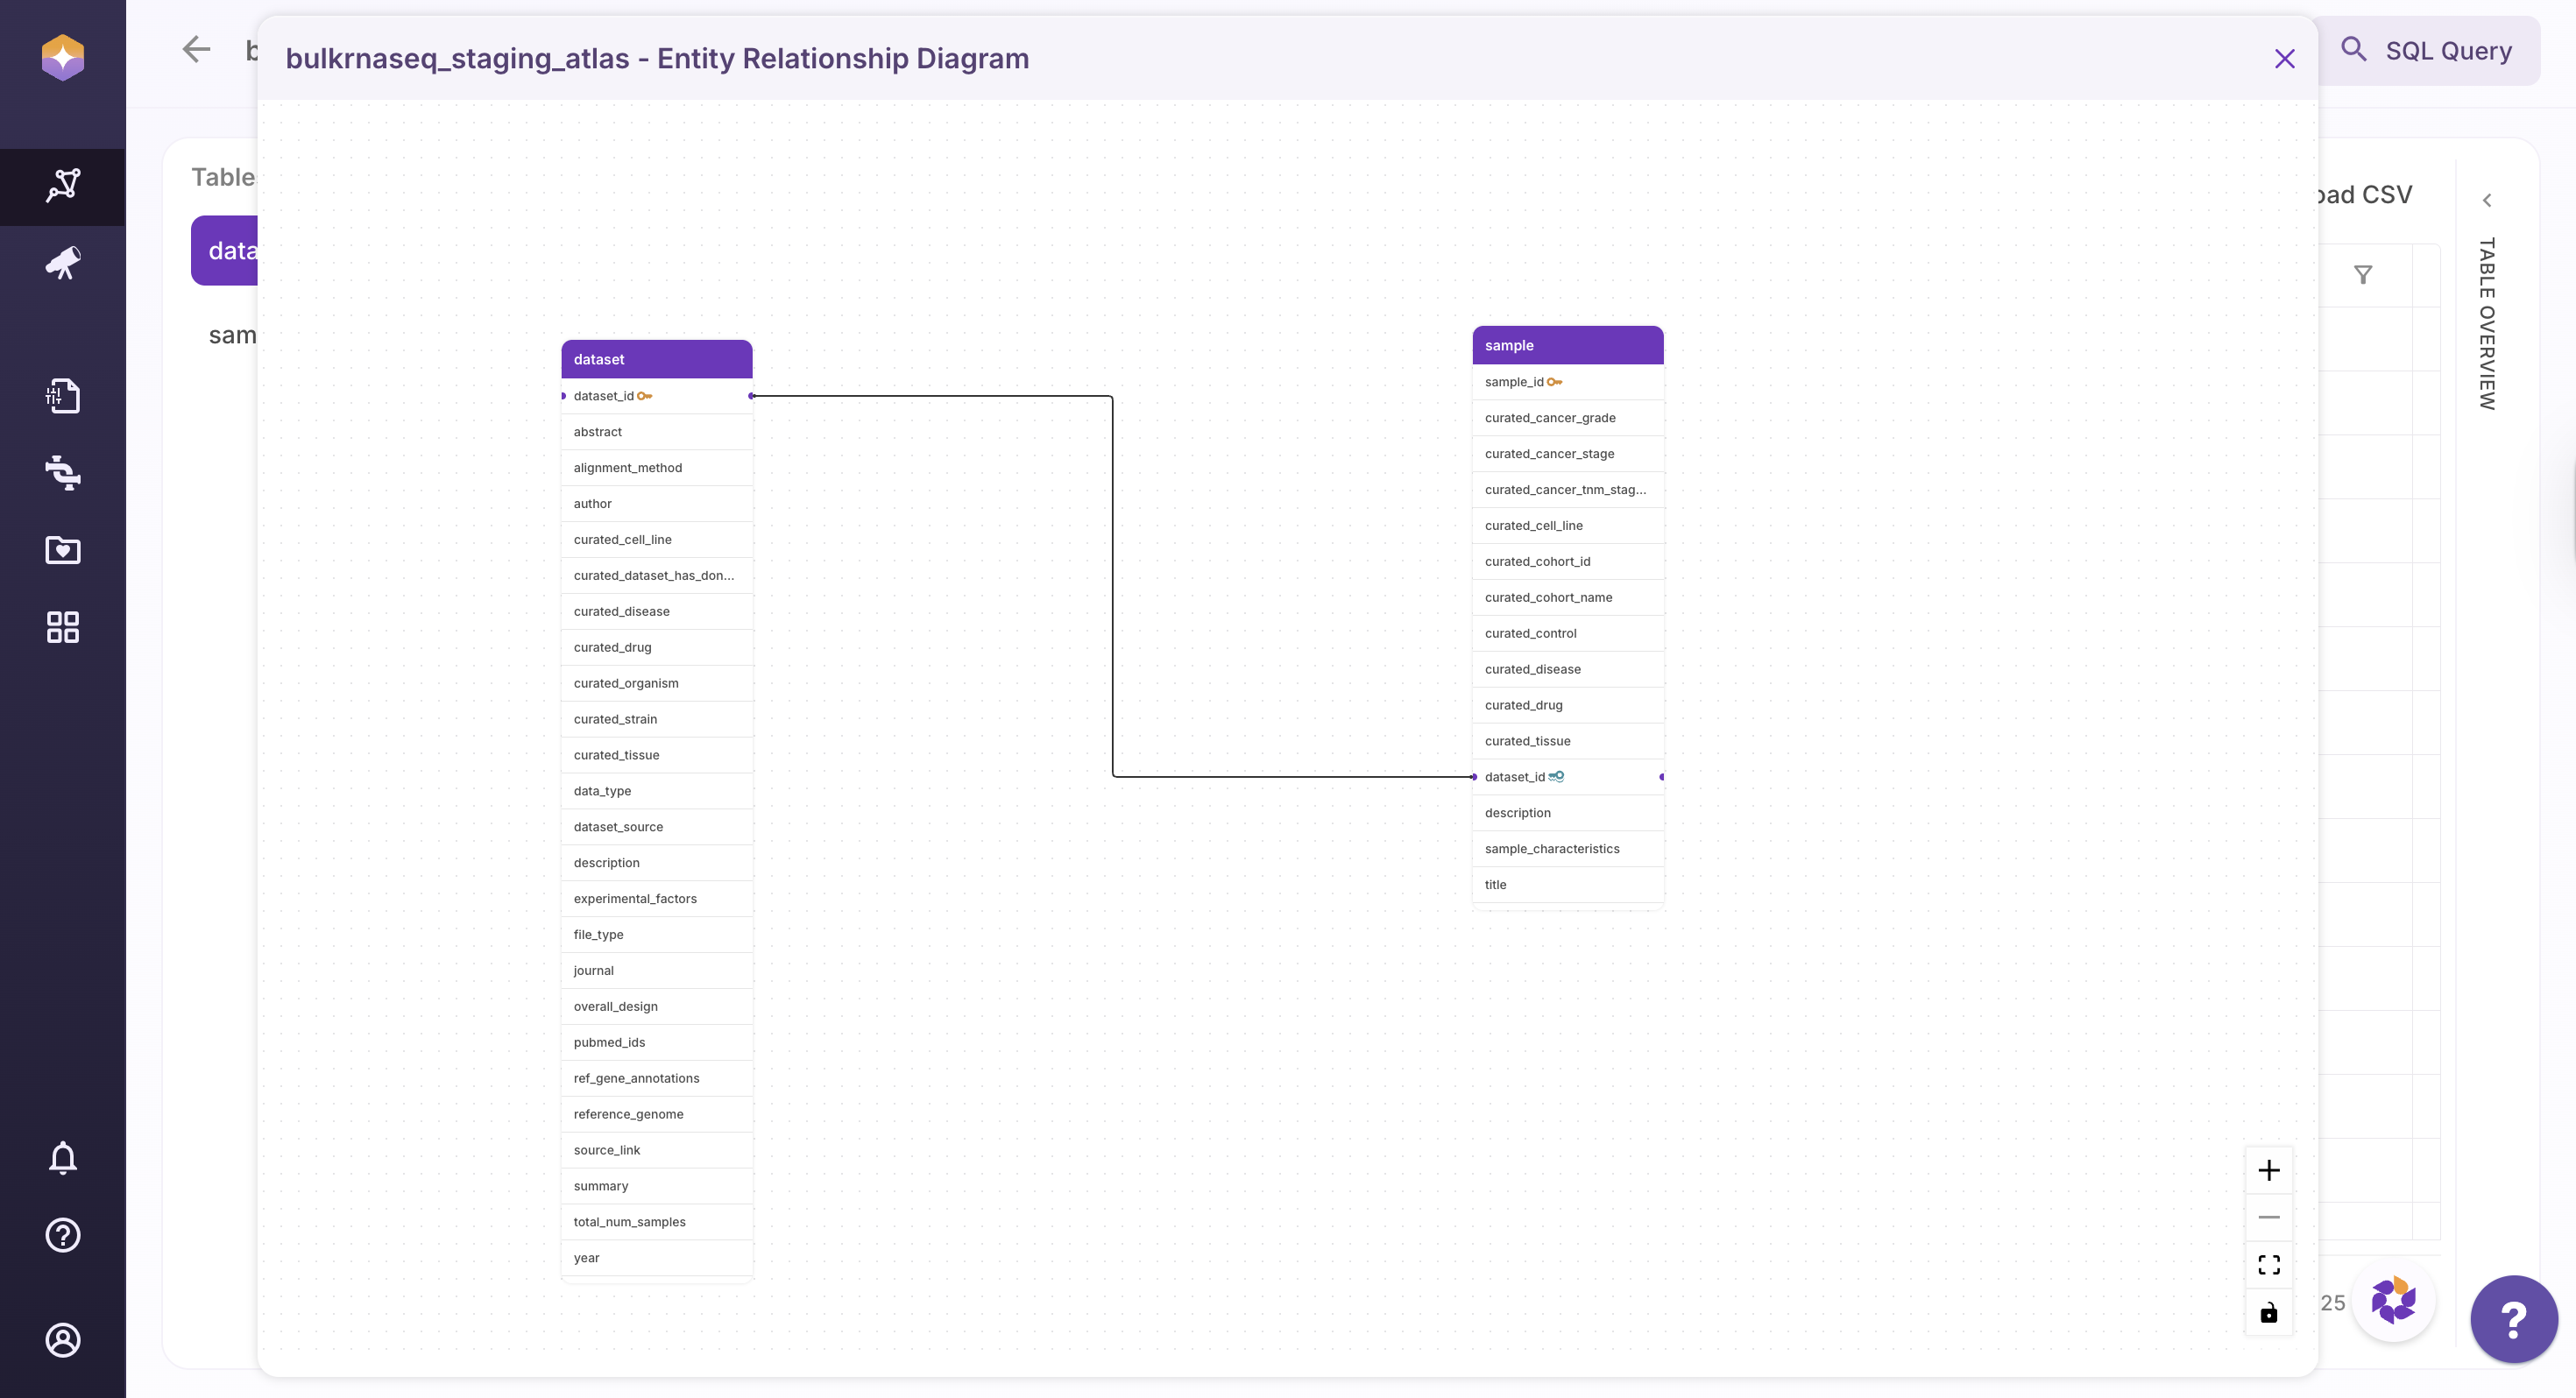Open the telescope explore icon
This screenshot has width=2576, height=1398.
[63, 264]
